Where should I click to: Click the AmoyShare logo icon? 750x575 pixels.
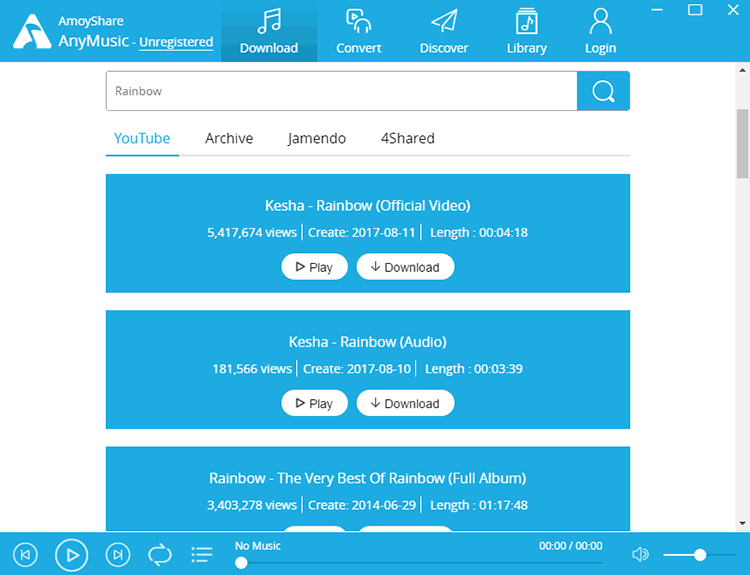pyautogui.click(x=32, y=32)
